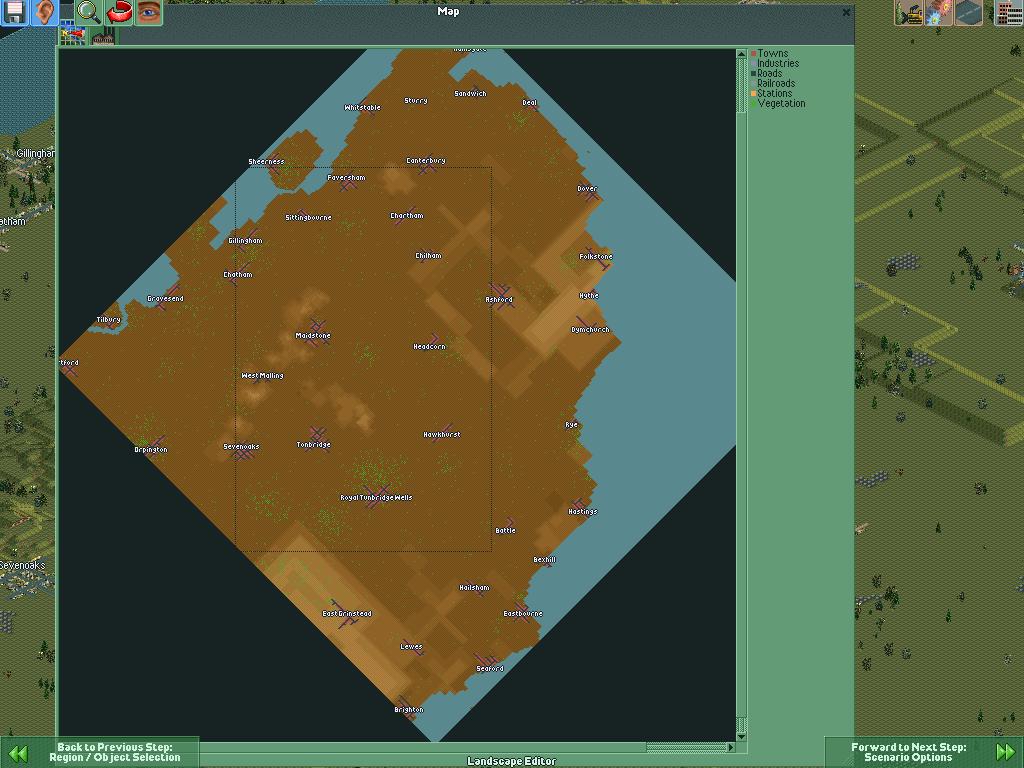Click Eastbourne town label on the map
This screenshot has height=768, width=1024.
522,614
